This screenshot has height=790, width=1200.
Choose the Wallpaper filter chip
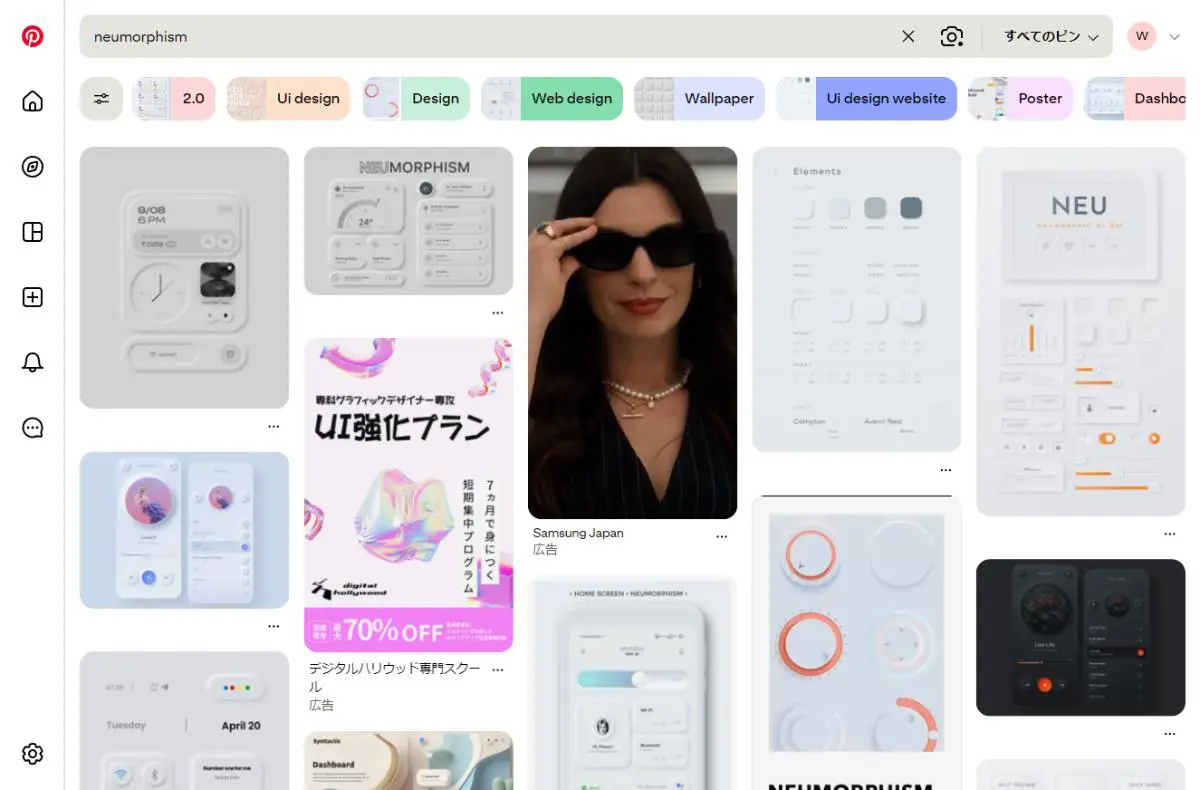pyautogui.click(x=699, y=98)
